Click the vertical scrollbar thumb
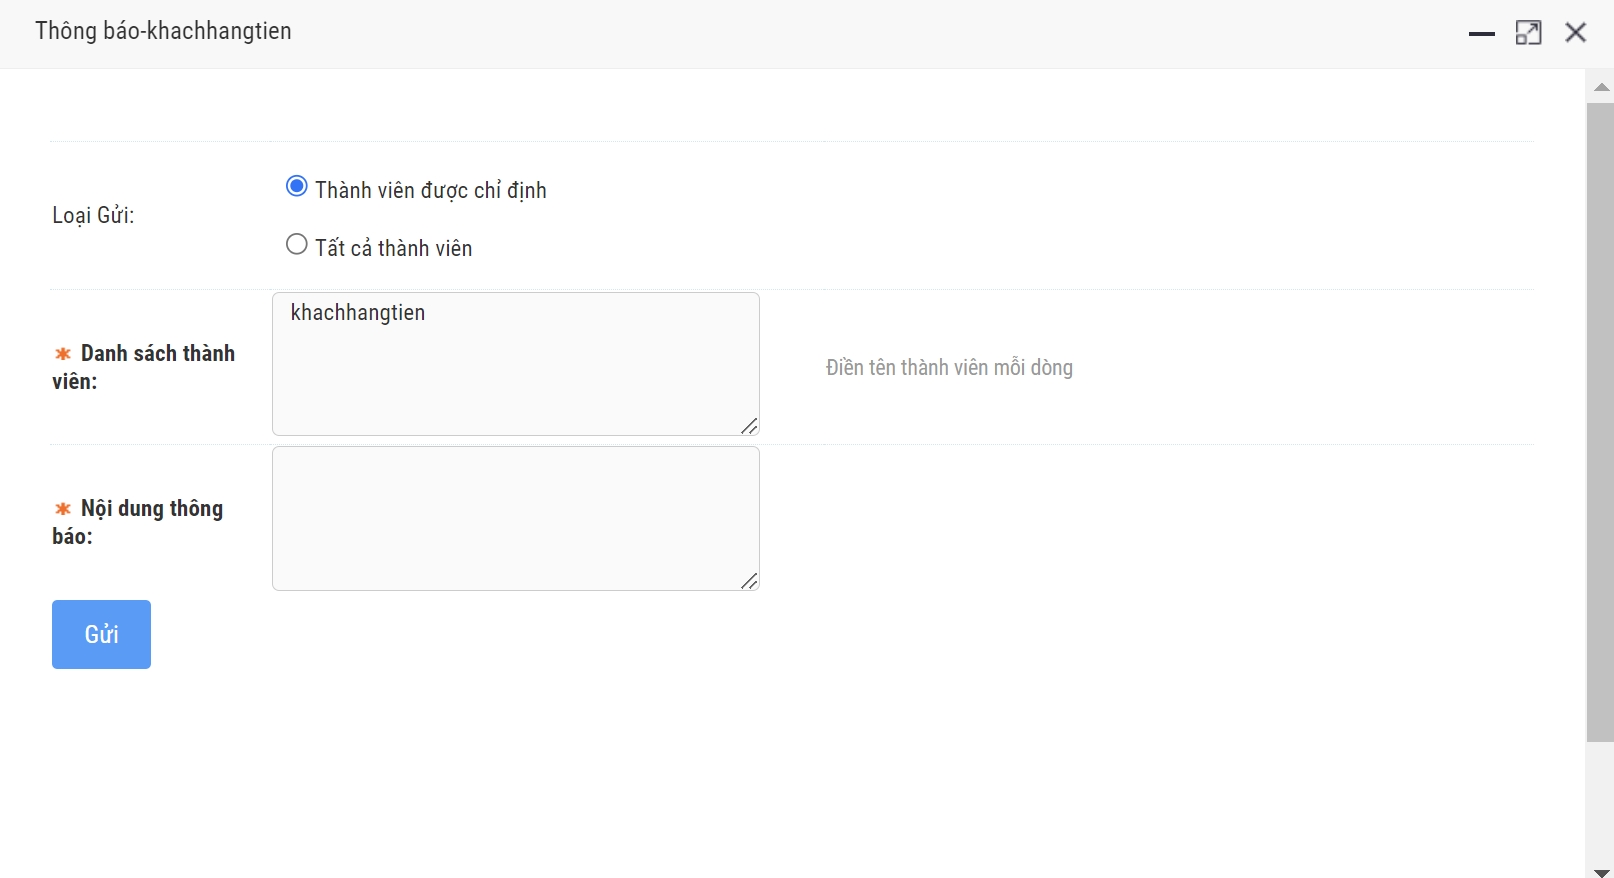 [x=1600, y=420]
